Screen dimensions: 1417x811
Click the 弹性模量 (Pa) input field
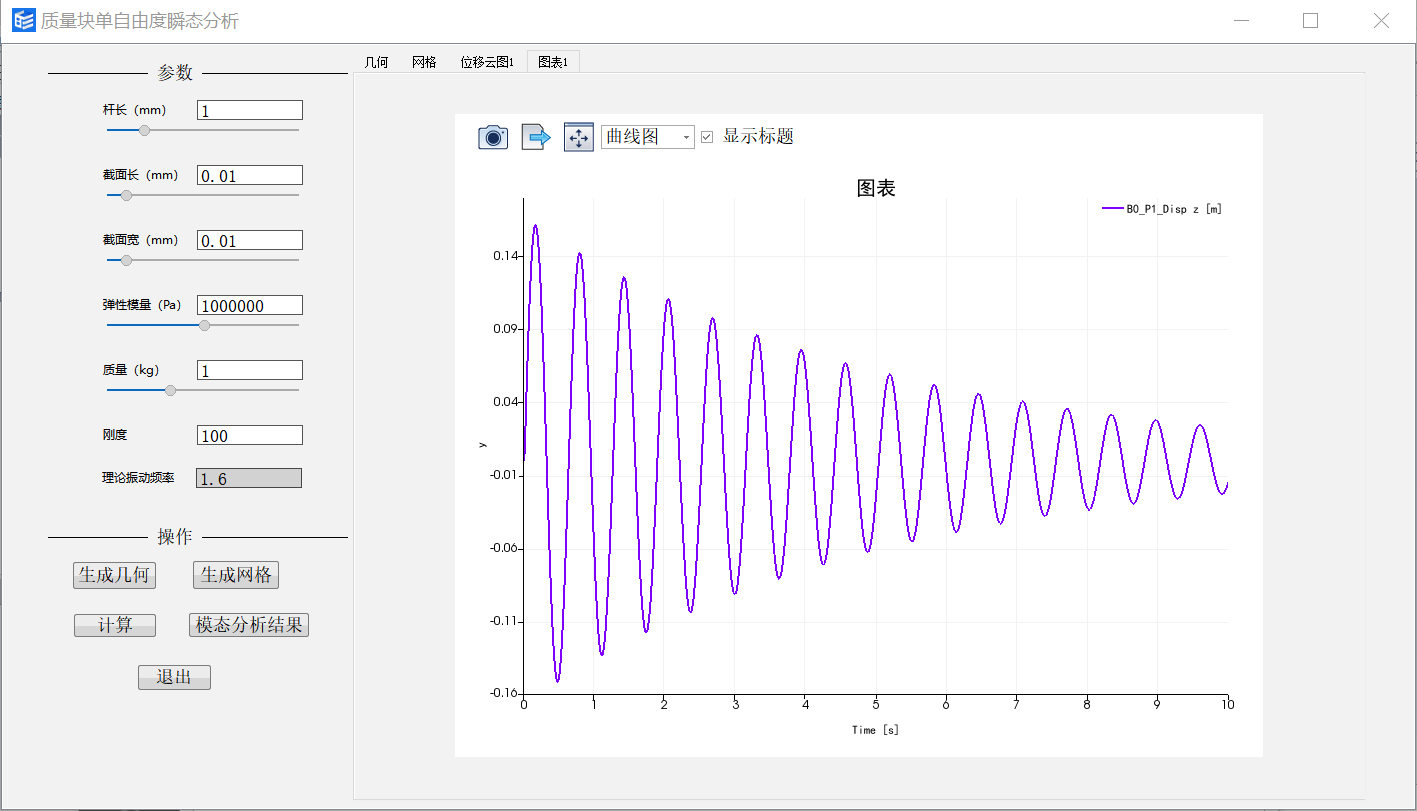click(249, 306)
